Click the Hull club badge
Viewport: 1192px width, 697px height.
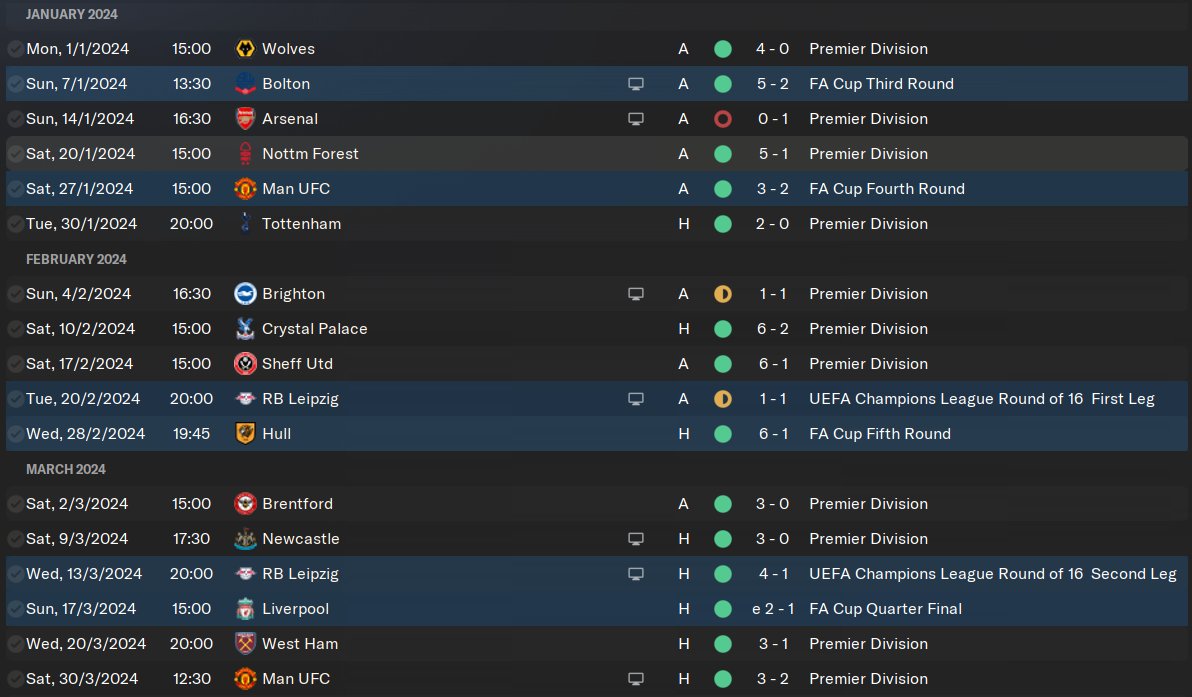click(x=245, y=434)
